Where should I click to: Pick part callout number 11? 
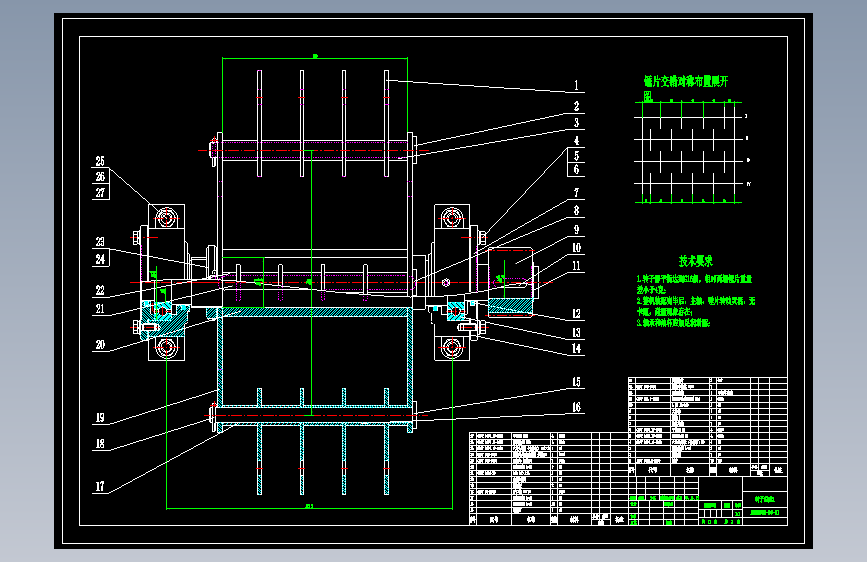[576, 266]
